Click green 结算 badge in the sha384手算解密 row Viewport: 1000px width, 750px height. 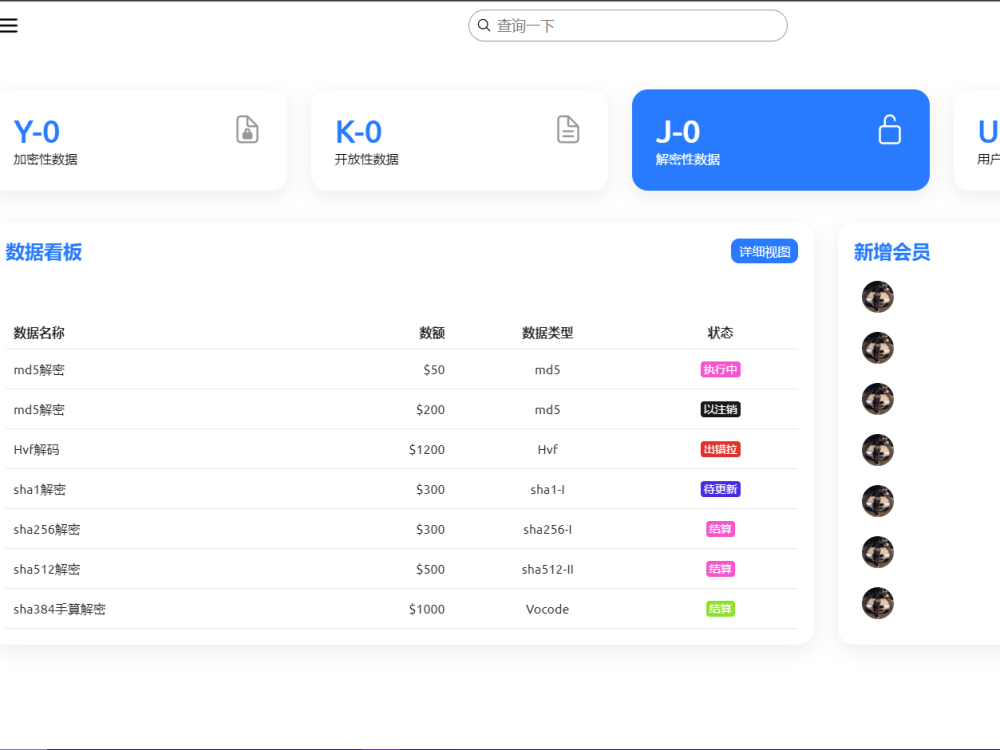pyautogui.click(x=720, y=608)
